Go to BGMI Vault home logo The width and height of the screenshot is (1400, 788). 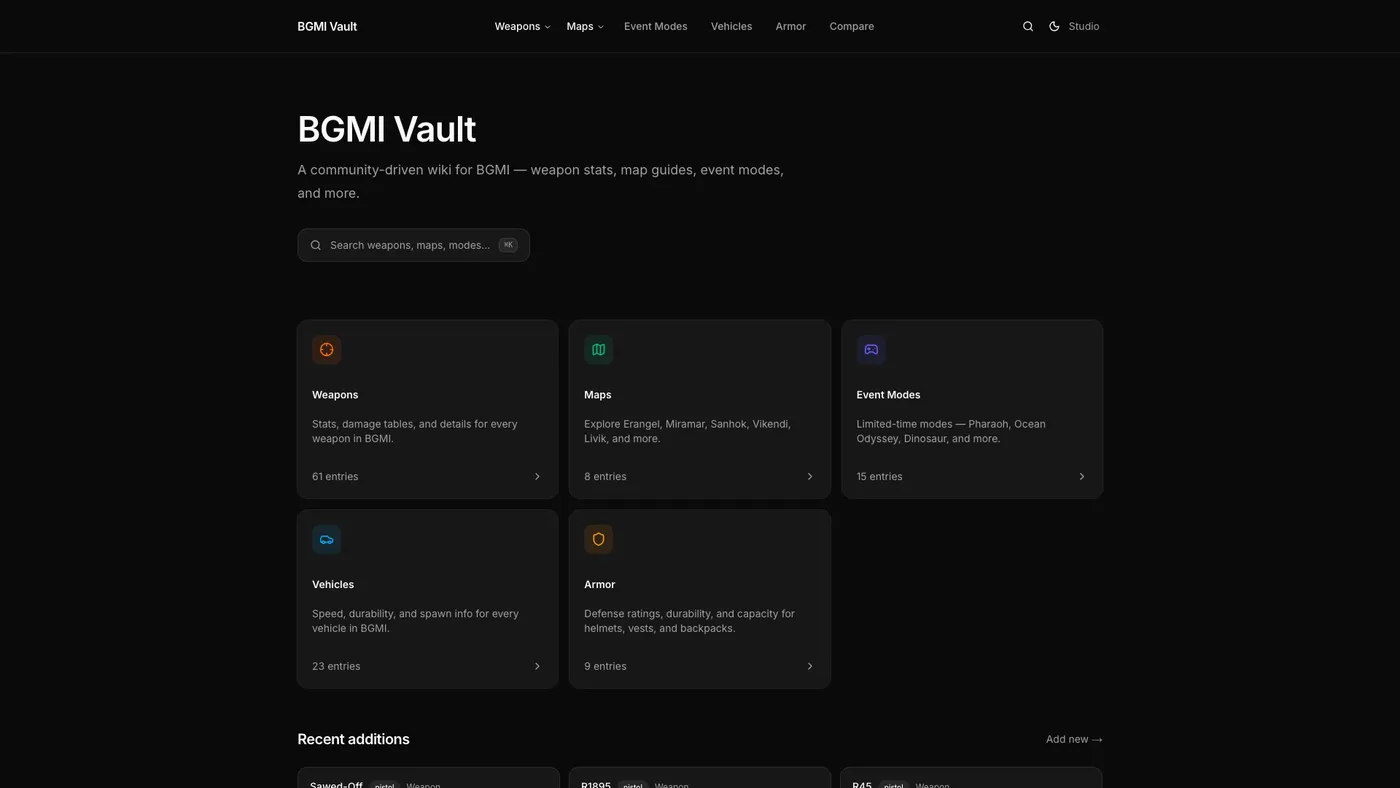(x=327, y=27)
